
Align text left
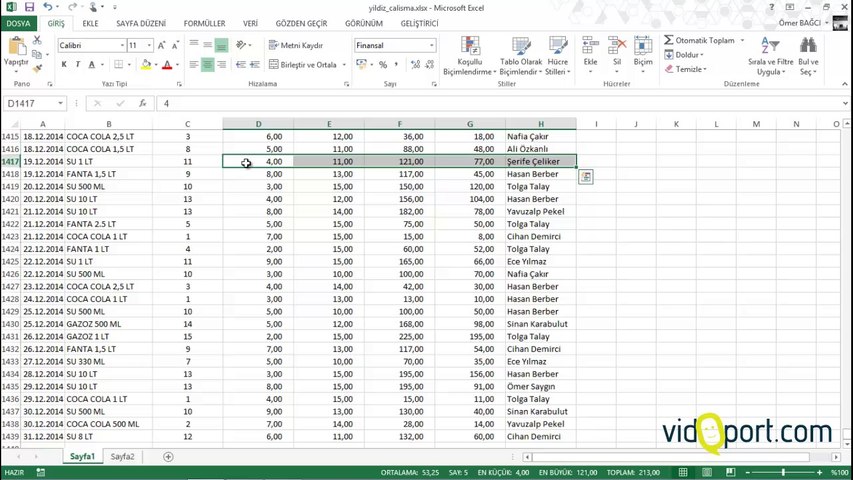click(x=194, y=64)
